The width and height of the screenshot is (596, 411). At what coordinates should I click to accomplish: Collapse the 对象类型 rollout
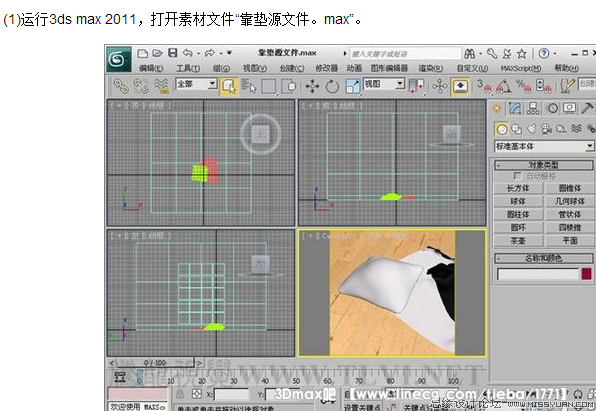543,165
